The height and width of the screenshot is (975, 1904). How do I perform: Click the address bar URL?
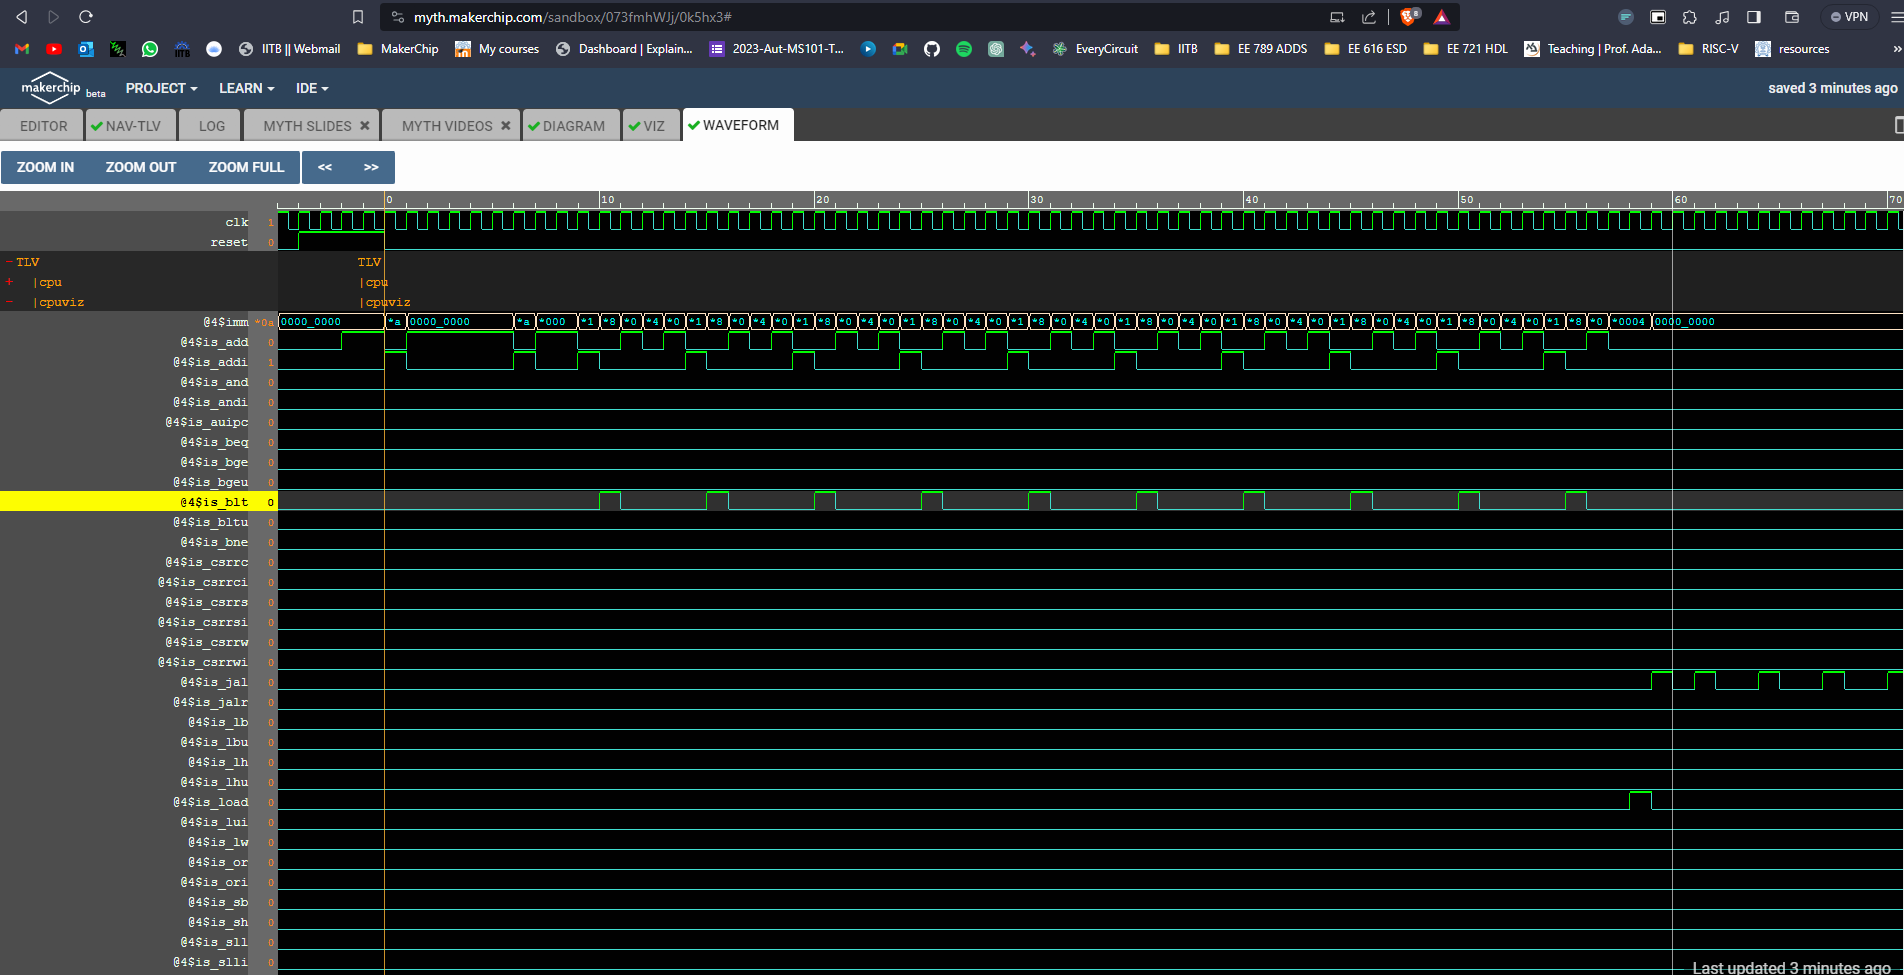click(573, 17)
